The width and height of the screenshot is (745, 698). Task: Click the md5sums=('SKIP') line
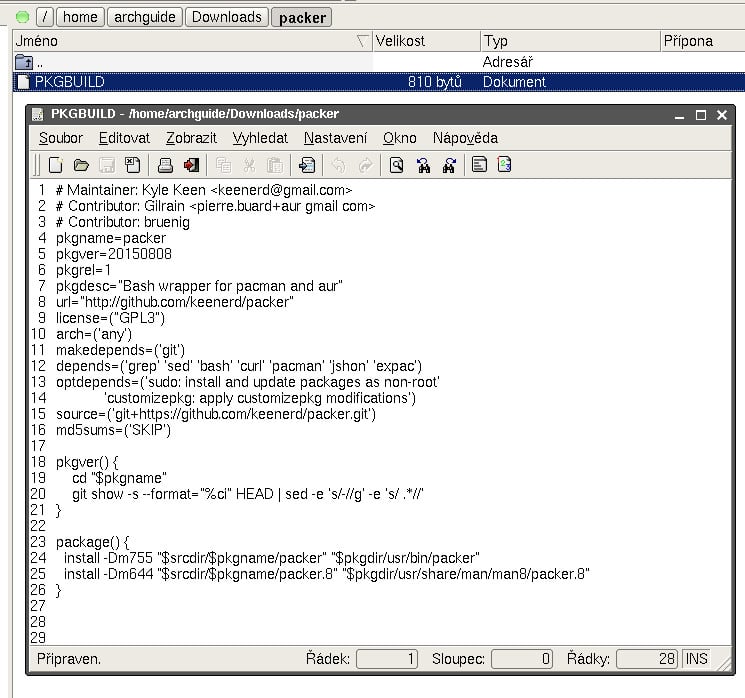coord(113,430)
